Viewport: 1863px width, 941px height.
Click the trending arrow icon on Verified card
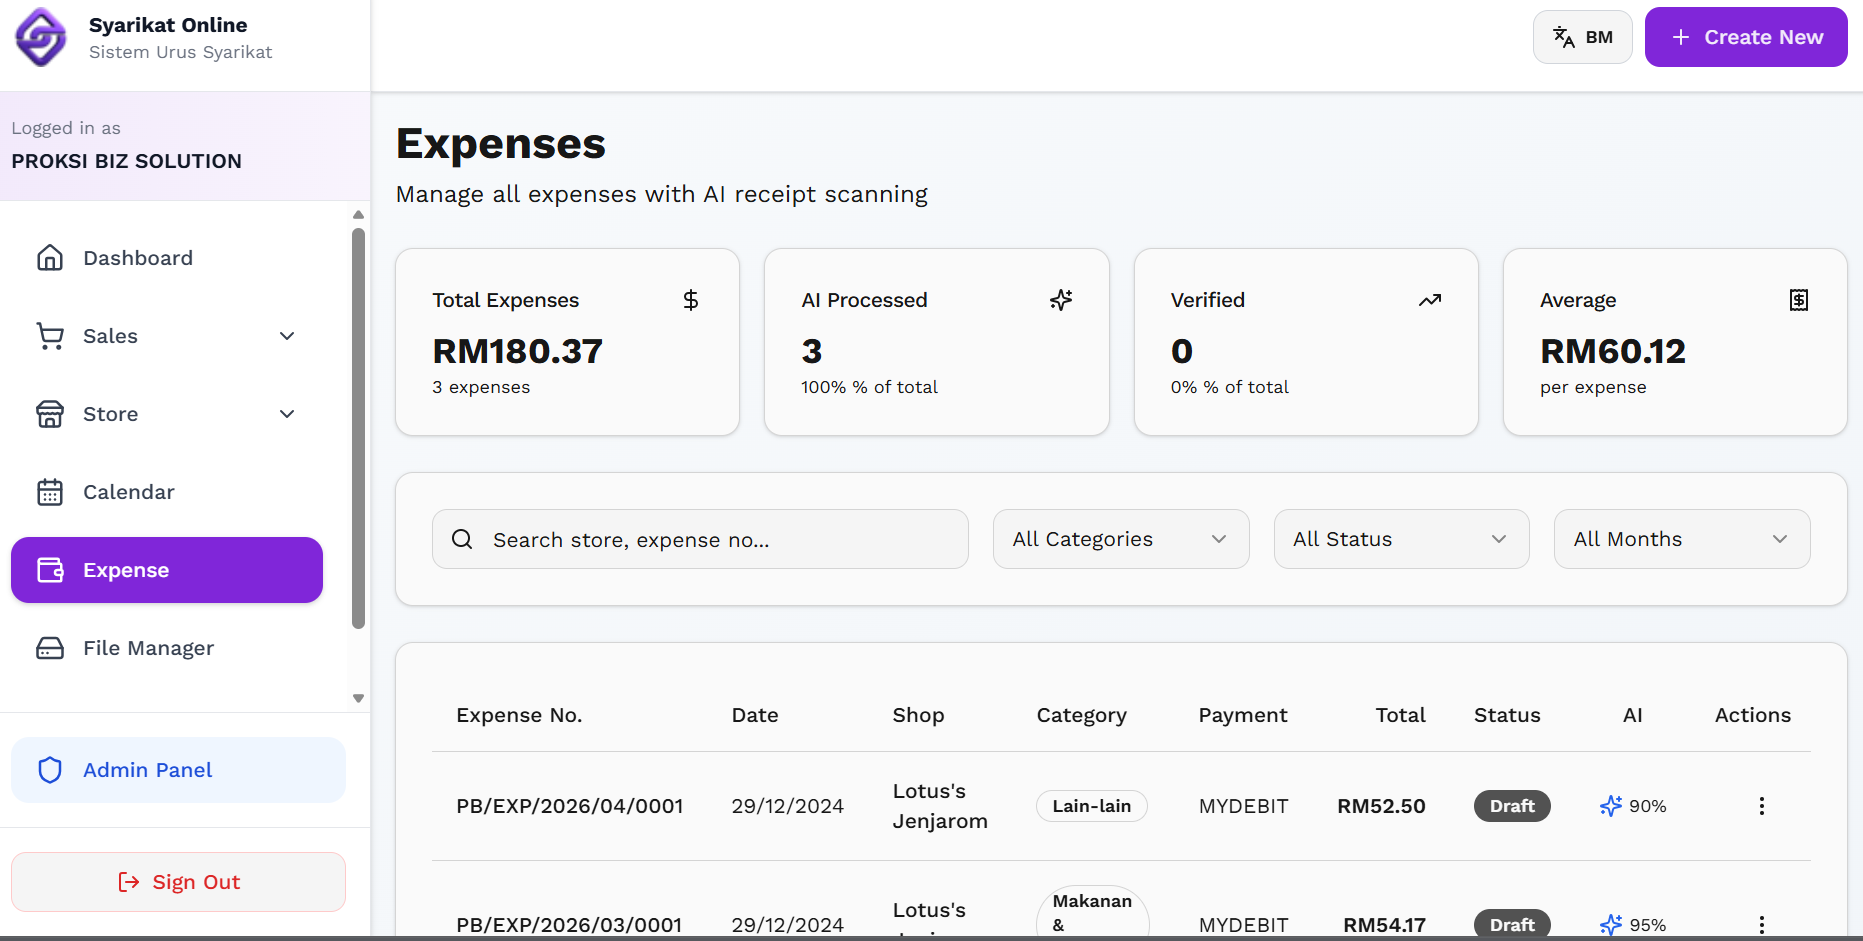pyautogui.click(x=1430, y=300)
